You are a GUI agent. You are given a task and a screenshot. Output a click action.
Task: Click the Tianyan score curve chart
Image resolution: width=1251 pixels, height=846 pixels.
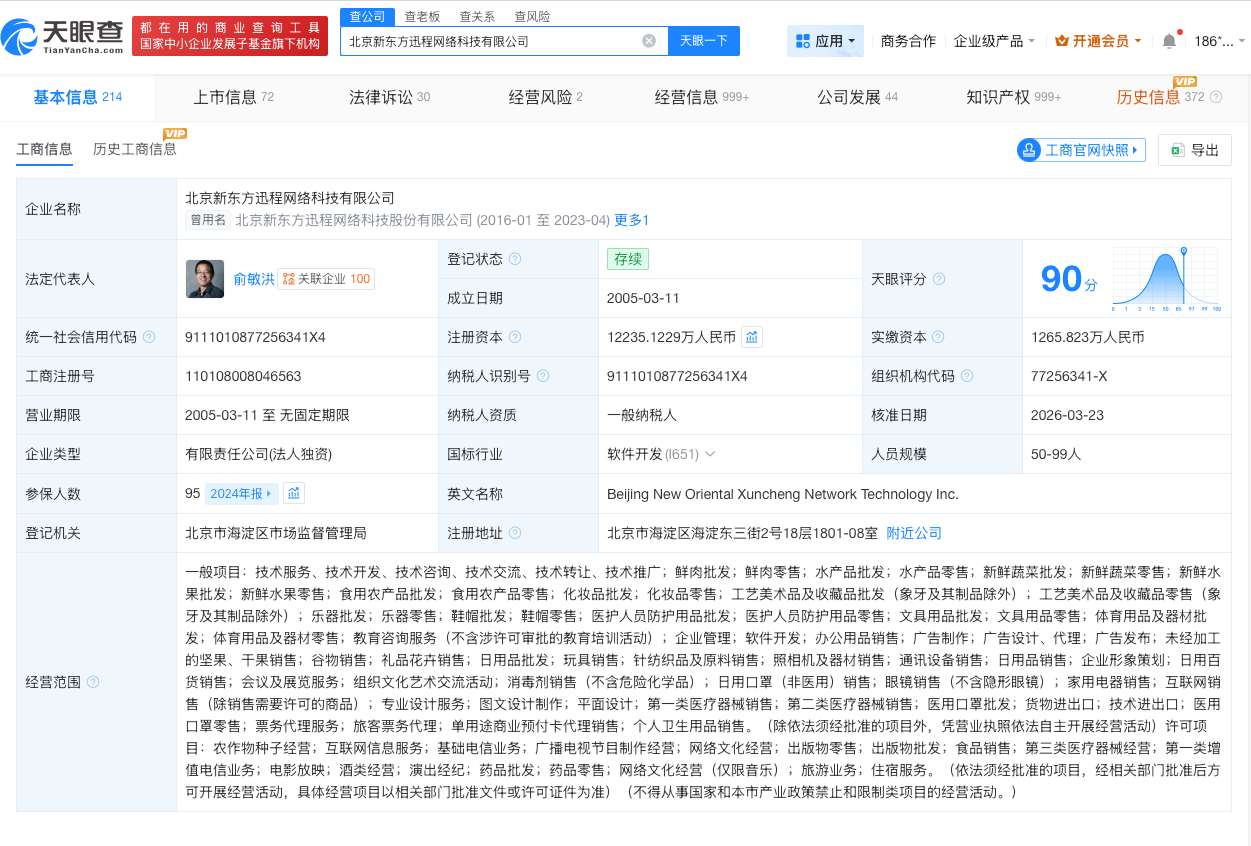[1165, 279]
